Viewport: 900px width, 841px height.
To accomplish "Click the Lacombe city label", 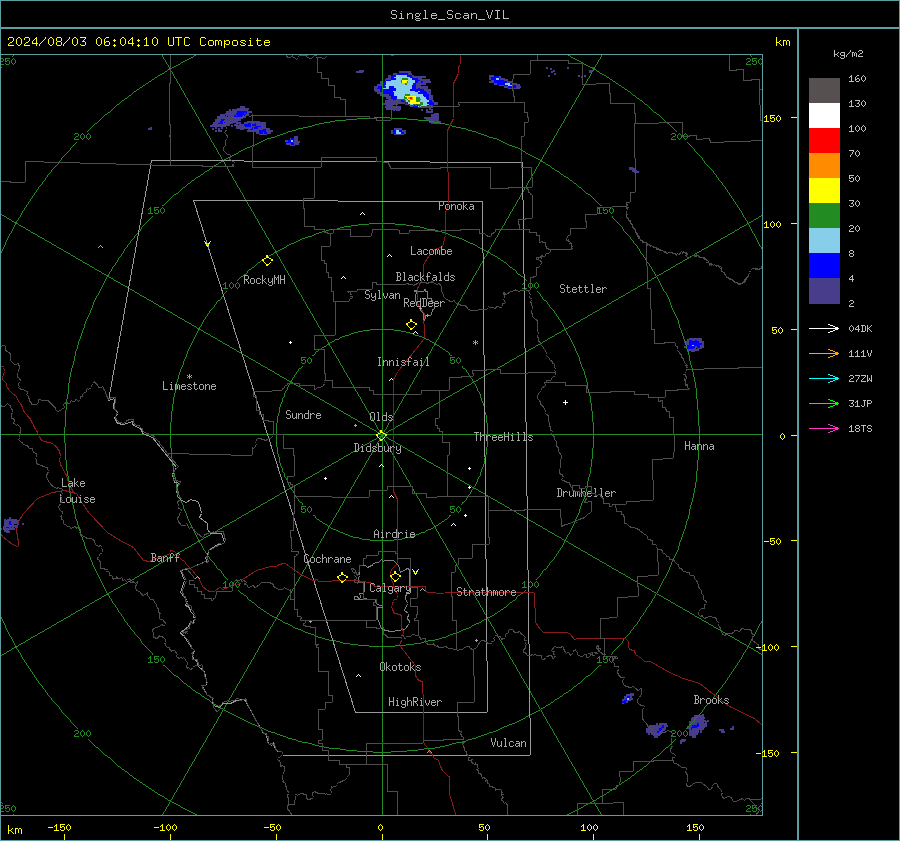I will click(x=431, y=251).
